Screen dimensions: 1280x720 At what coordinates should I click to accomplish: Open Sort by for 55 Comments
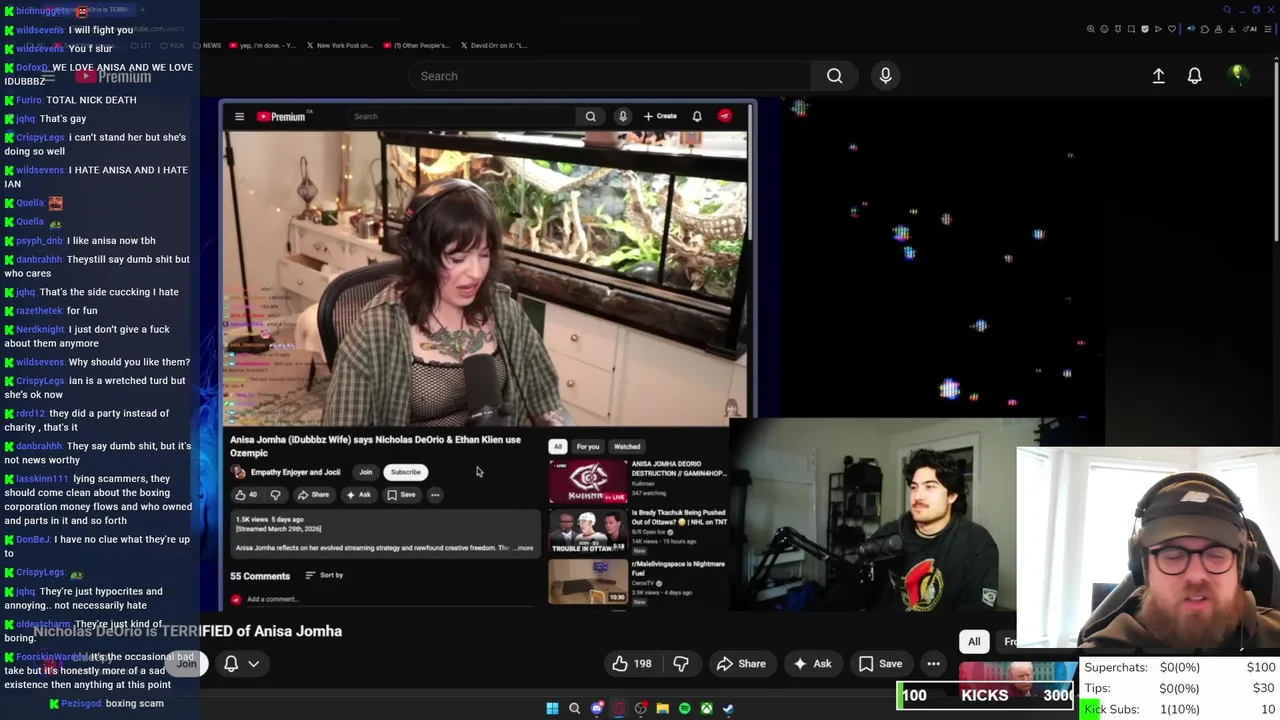pyautogui.click(x=324, y=575)
